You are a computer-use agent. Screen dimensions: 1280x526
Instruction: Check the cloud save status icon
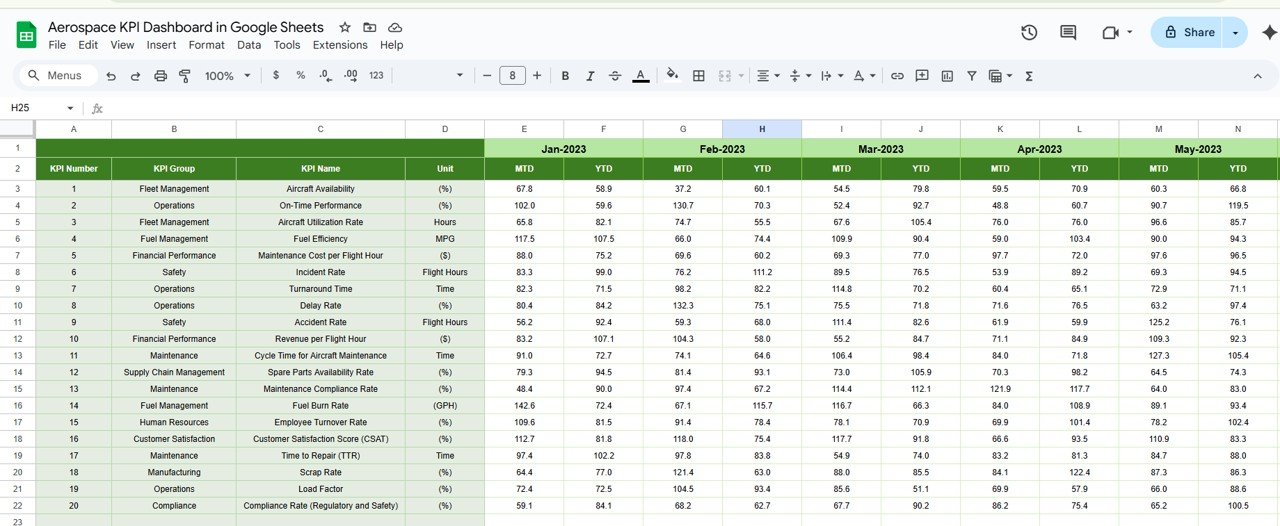coord(395,27)
